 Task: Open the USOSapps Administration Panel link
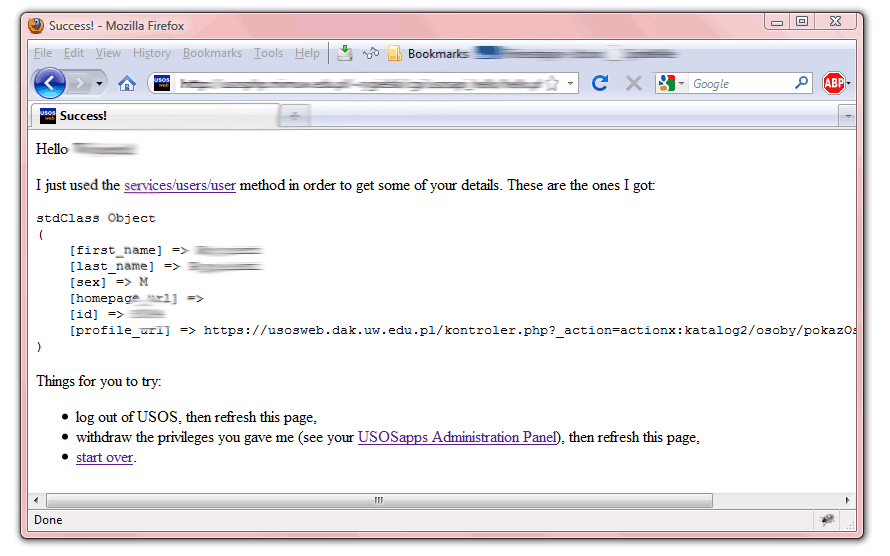click(457, 437)
